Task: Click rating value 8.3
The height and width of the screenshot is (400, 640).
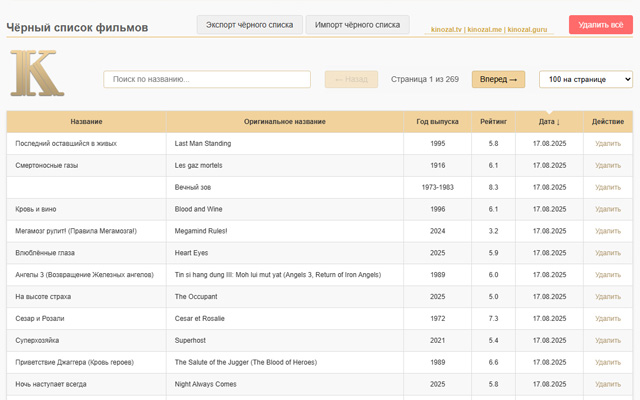Action: click(493, 187)
